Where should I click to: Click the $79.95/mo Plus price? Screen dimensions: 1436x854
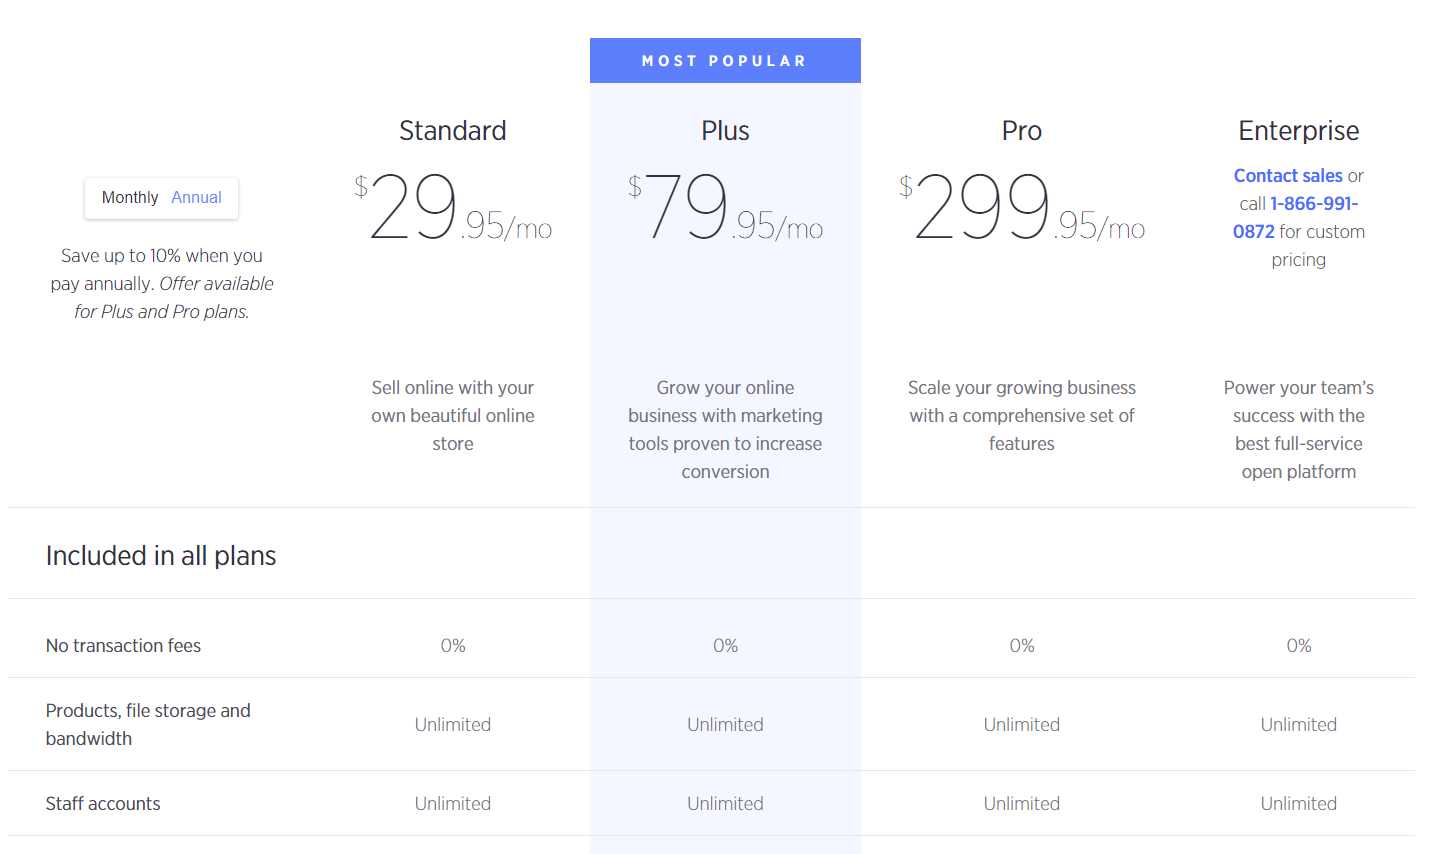point(725,208)
